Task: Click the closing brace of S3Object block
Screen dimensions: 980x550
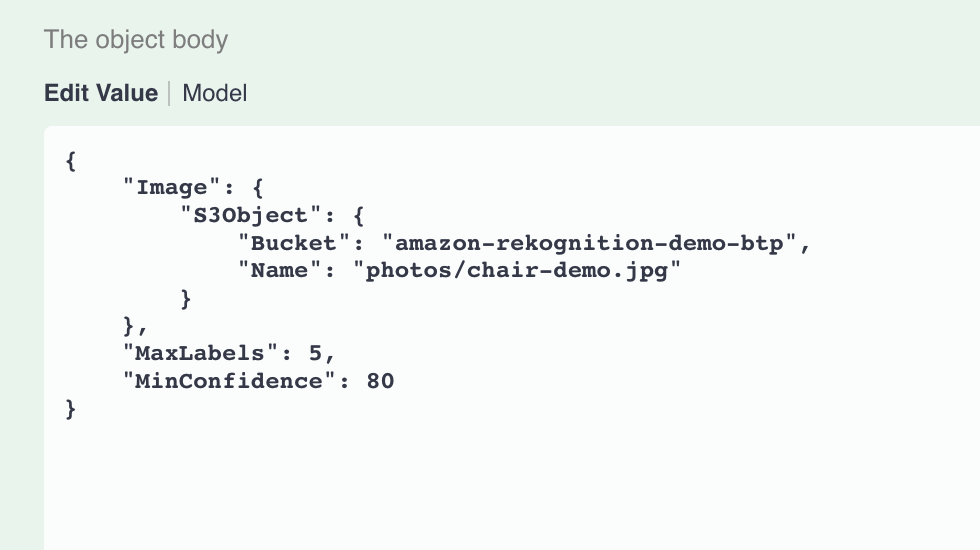Action: pos(186,299)
